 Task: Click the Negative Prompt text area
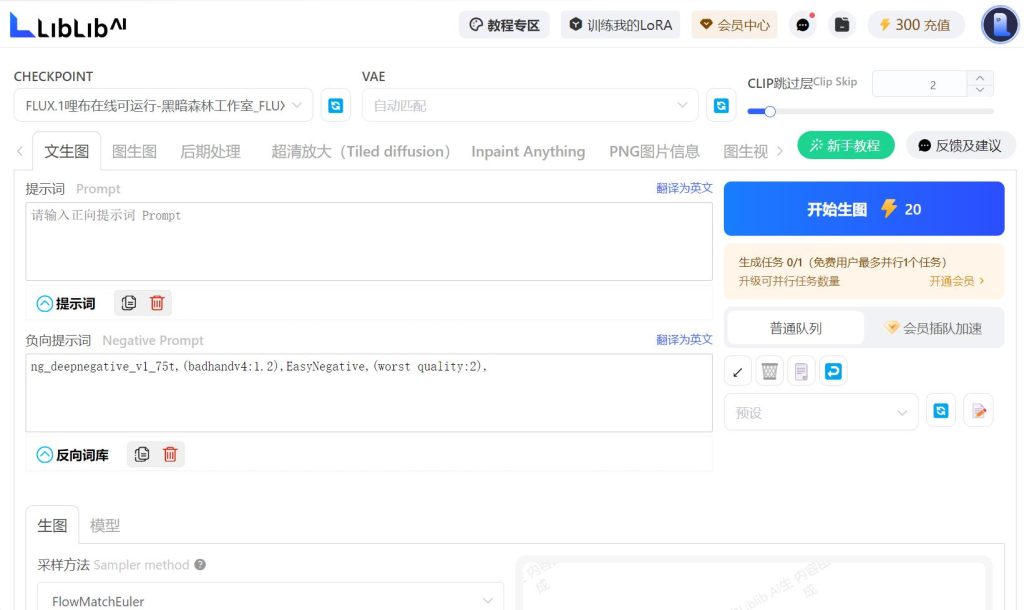point(369,393)
